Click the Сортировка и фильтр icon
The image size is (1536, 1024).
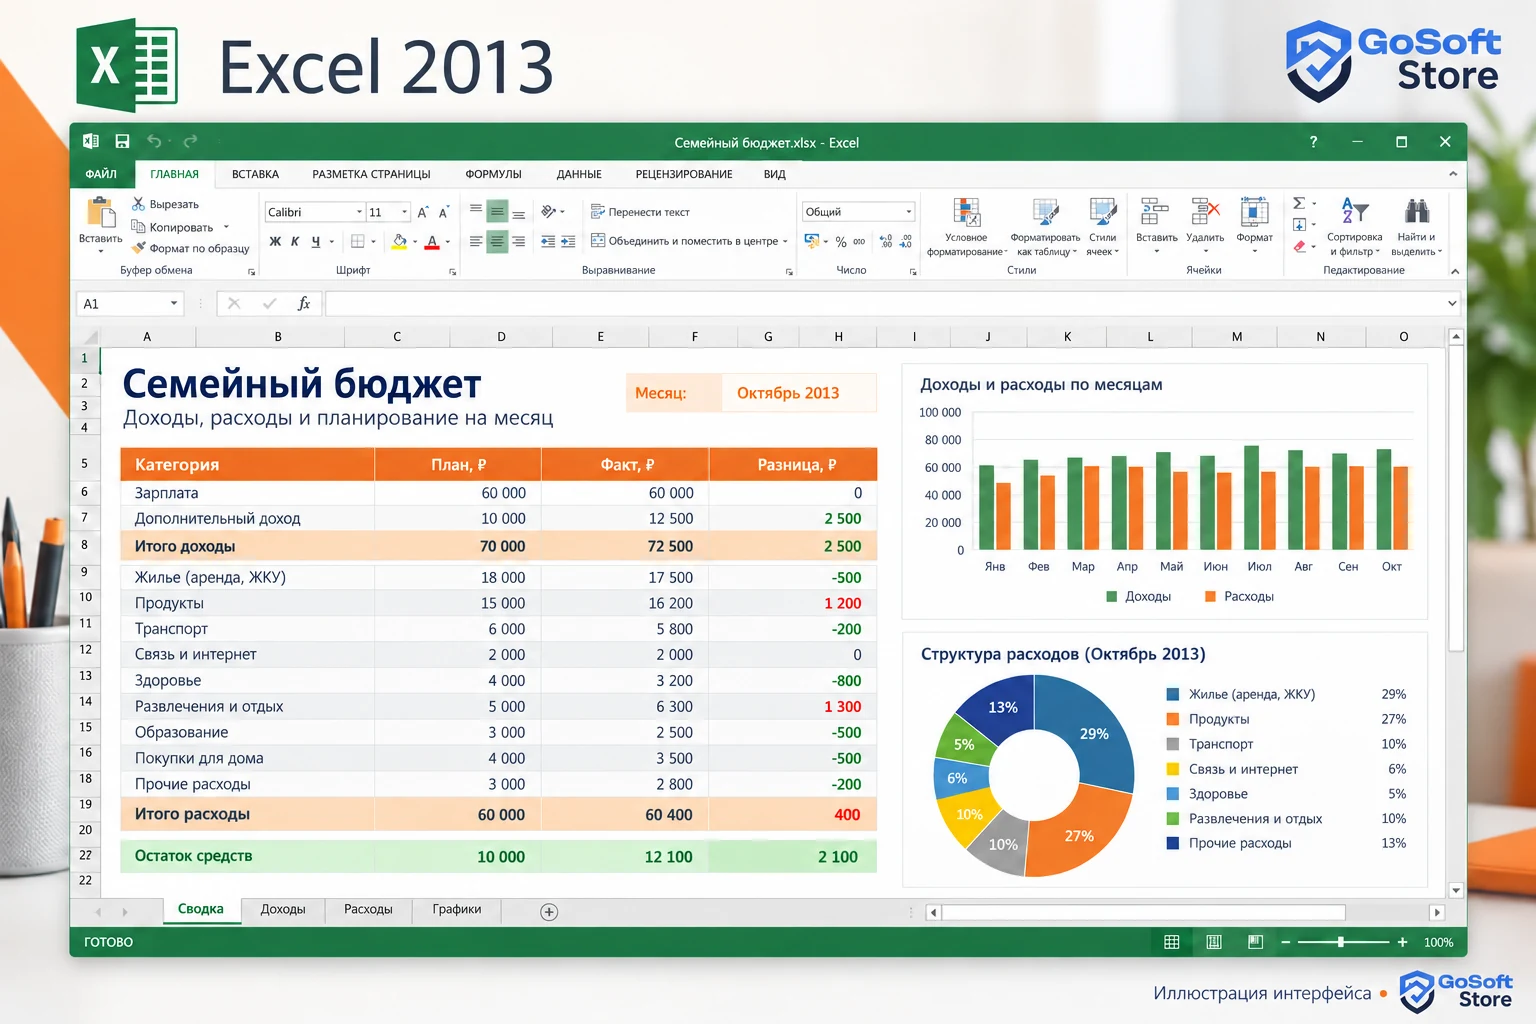(x=1354, y=212)
